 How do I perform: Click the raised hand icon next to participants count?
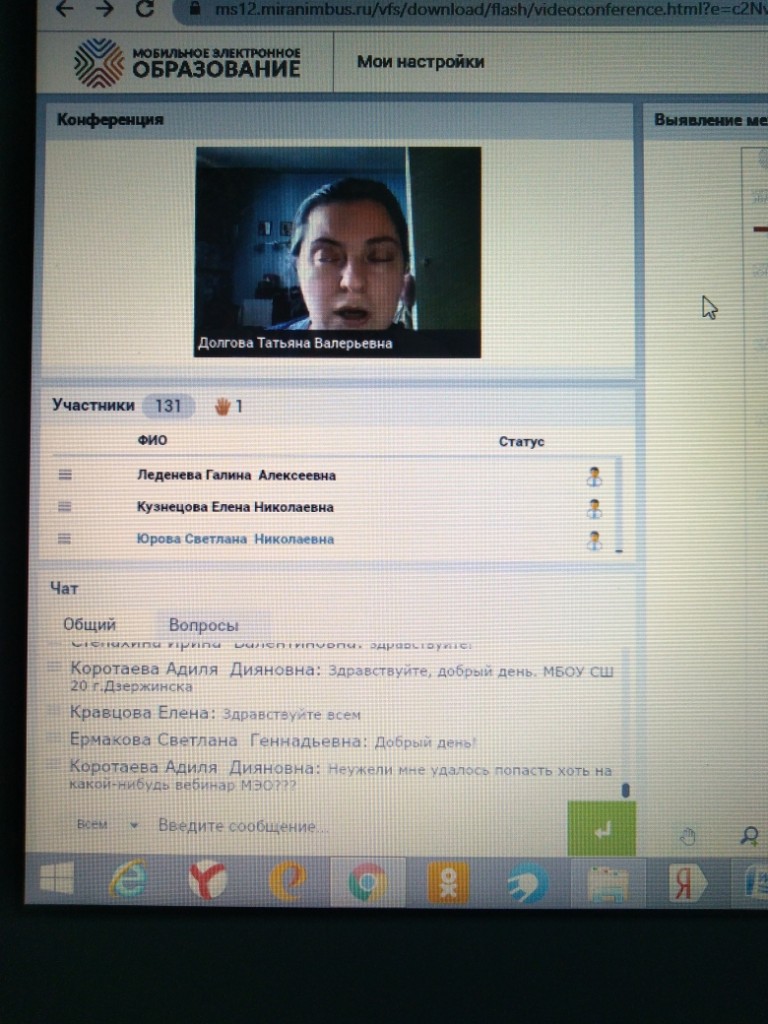point(222,406)
